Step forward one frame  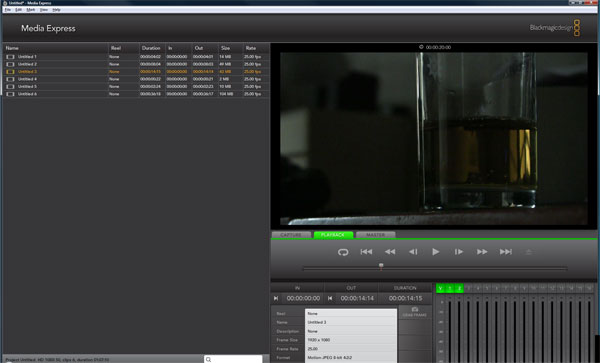(x=458, y=252)
